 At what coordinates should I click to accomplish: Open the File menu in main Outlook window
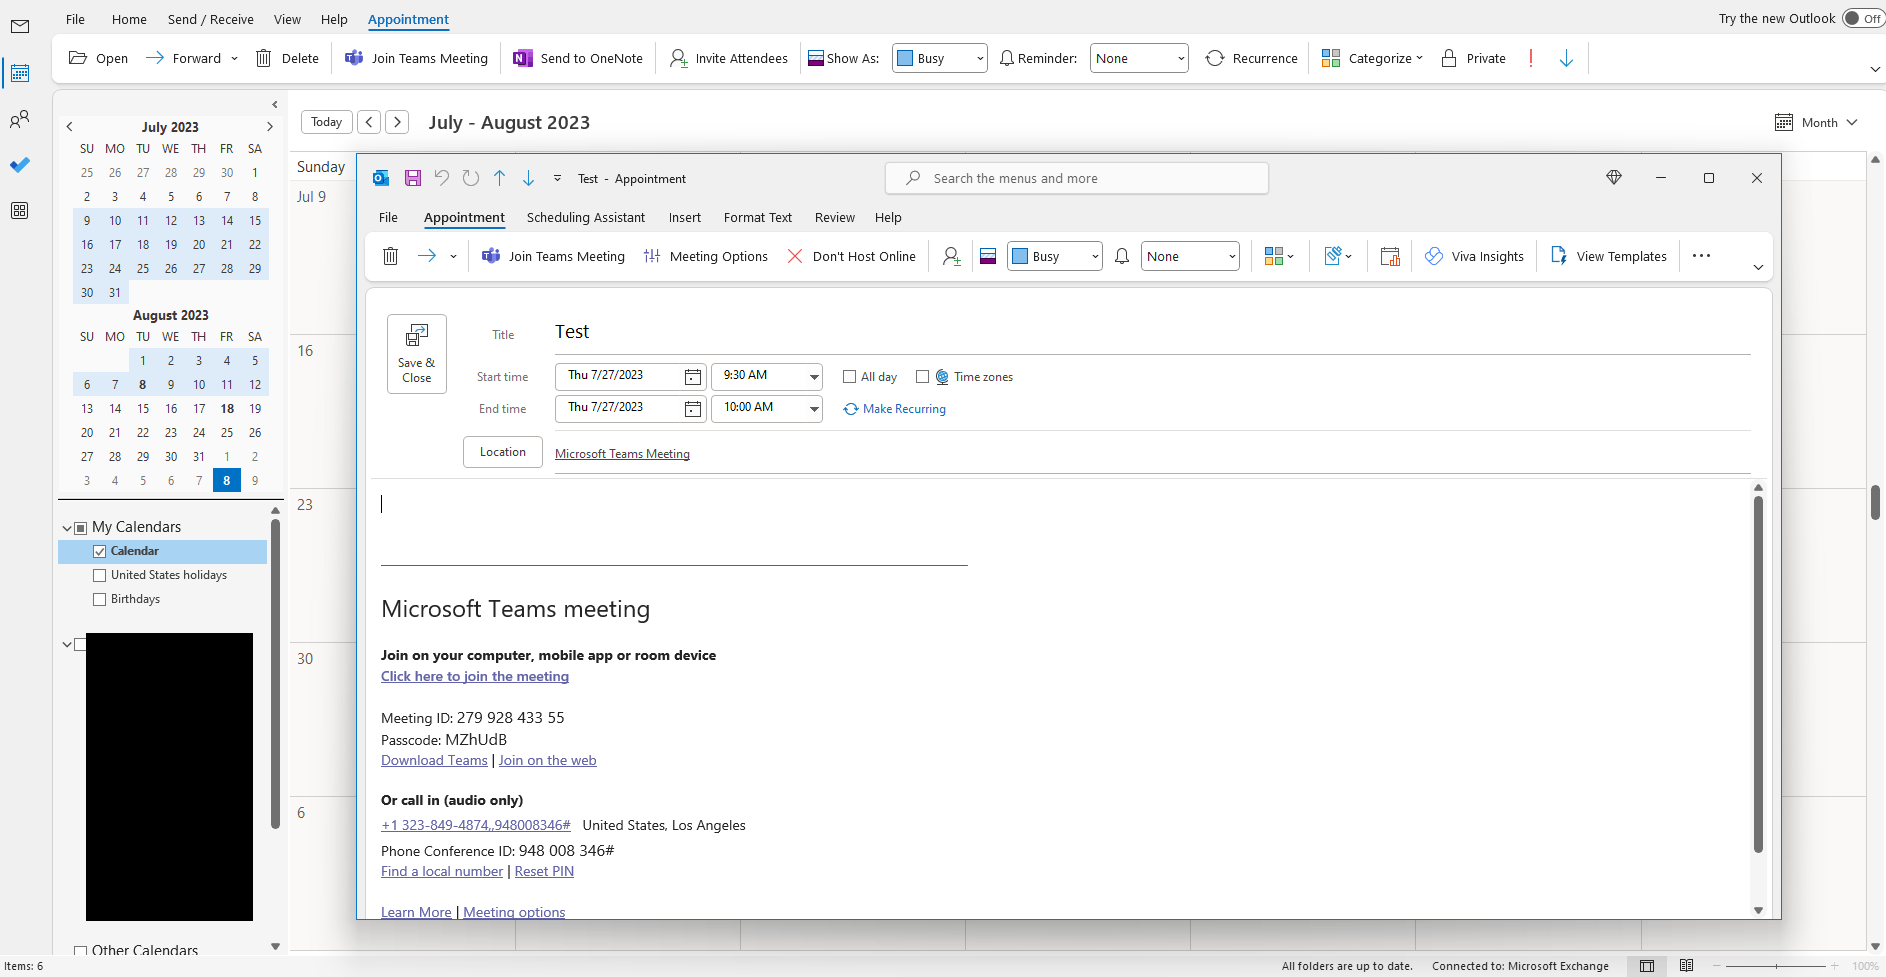tap(75, 19)
